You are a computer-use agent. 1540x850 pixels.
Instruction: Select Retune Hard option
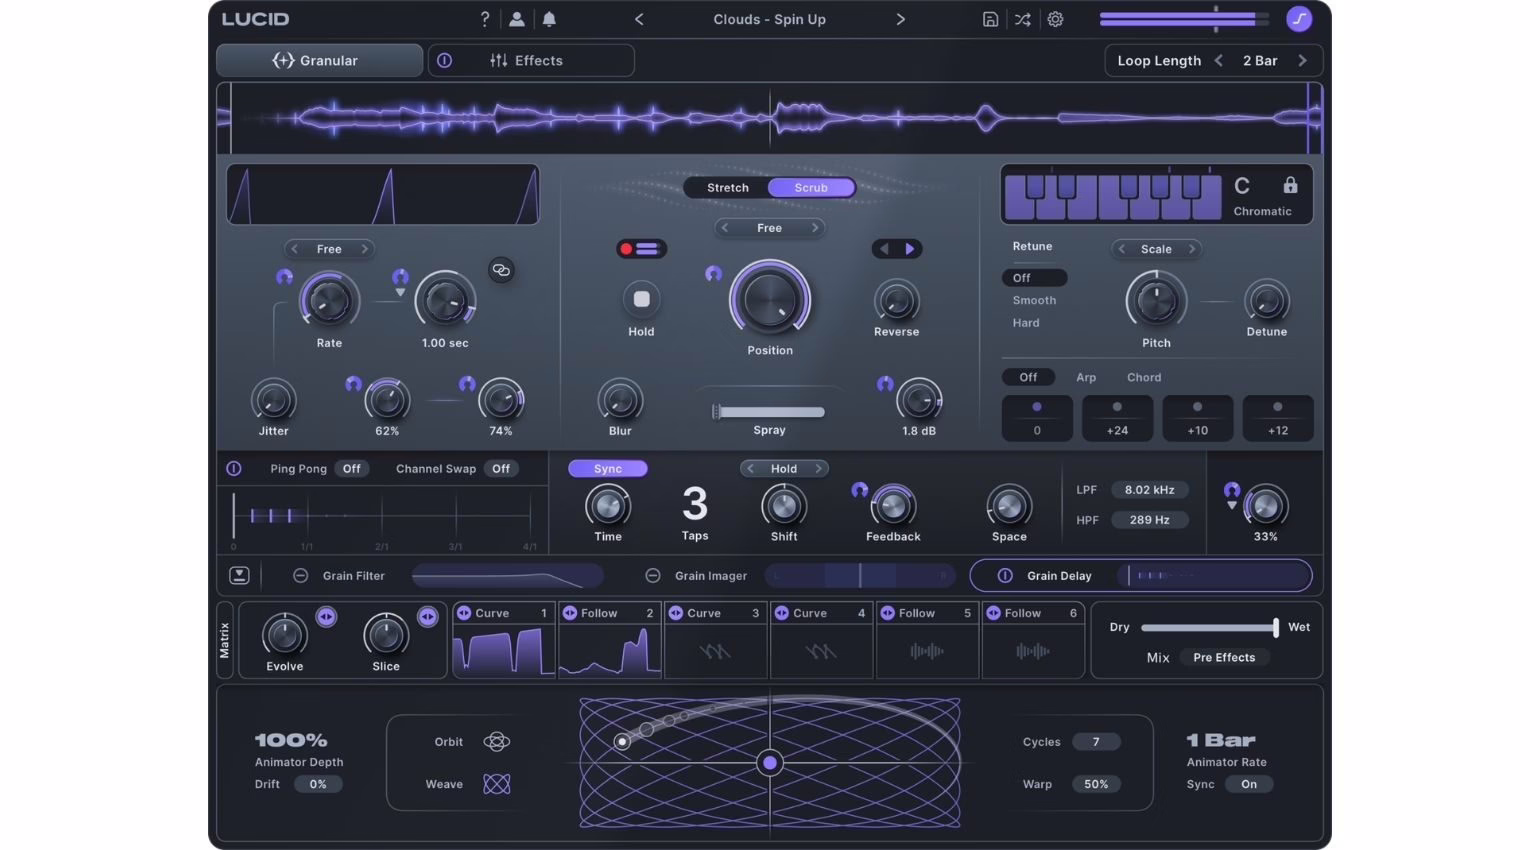[x=1026, y=323]
